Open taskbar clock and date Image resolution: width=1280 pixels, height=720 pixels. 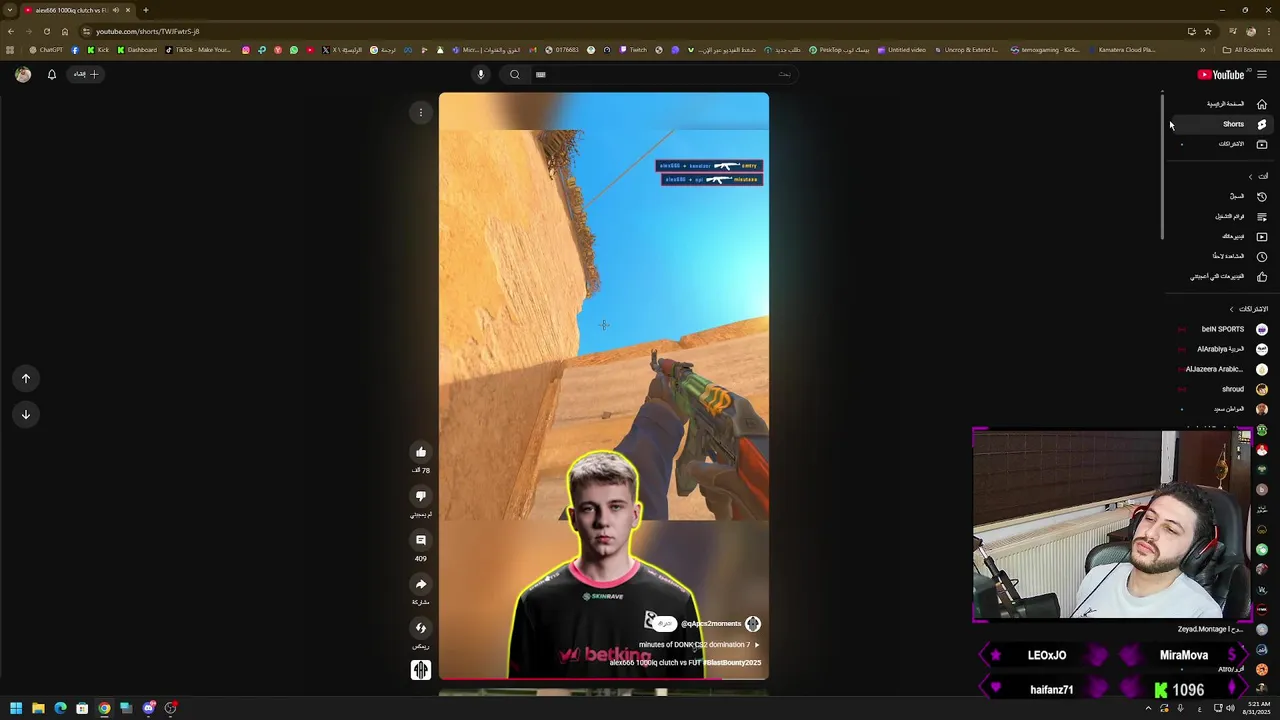click(x=1256, y=708)
